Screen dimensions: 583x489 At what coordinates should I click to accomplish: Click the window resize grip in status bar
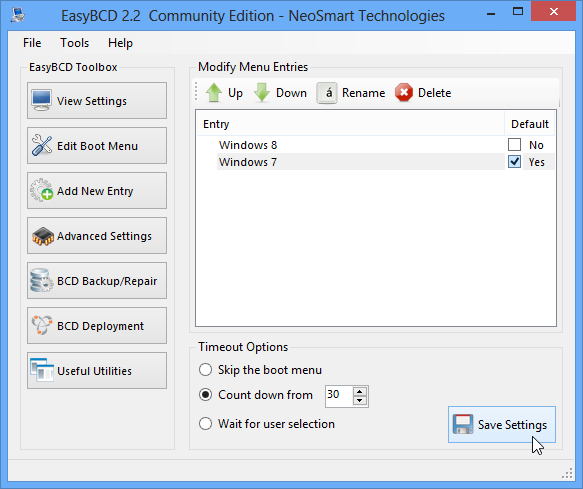click(567, 473)
